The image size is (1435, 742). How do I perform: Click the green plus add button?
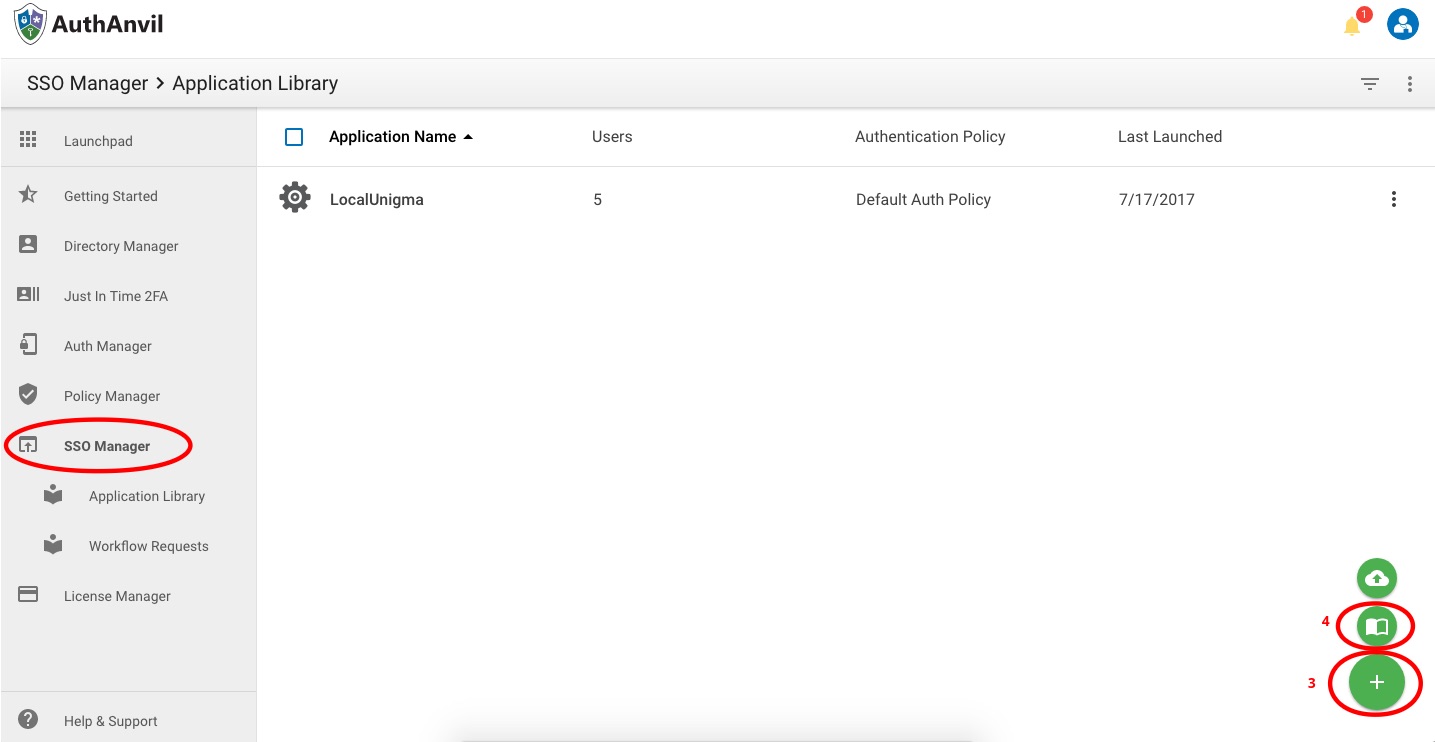click(x=1377, y=682)
